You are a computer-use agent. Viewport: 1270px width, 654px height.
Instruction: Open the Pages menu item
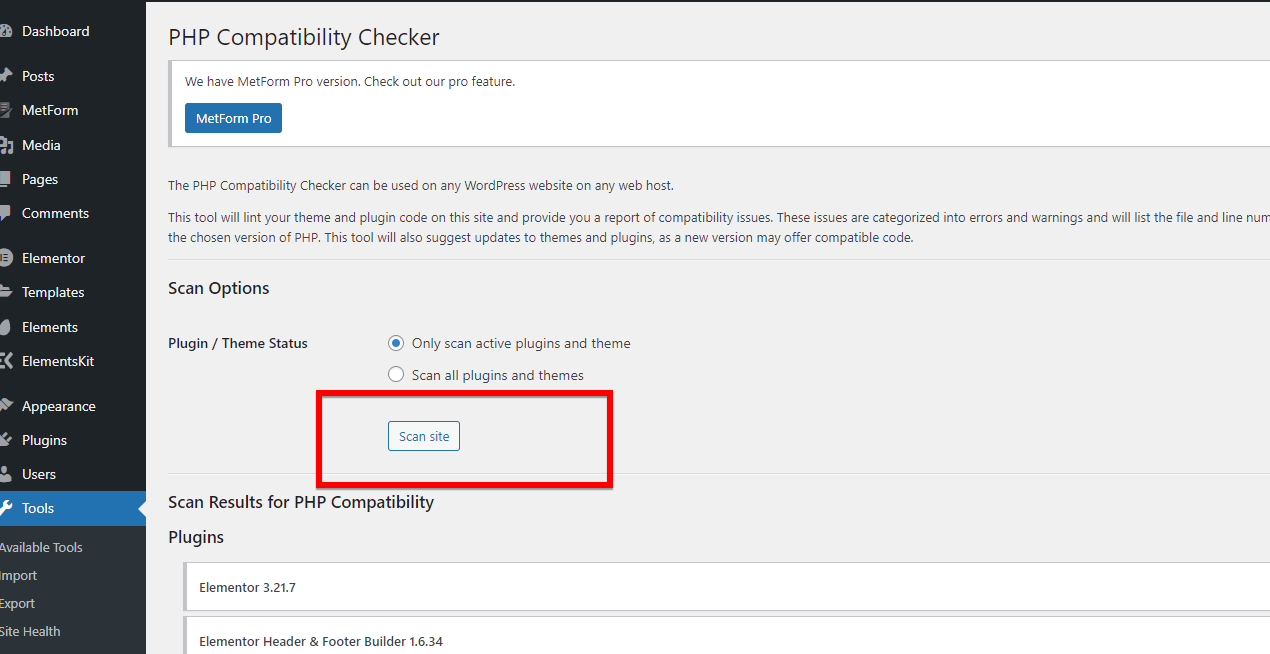(x=40, y=179)
